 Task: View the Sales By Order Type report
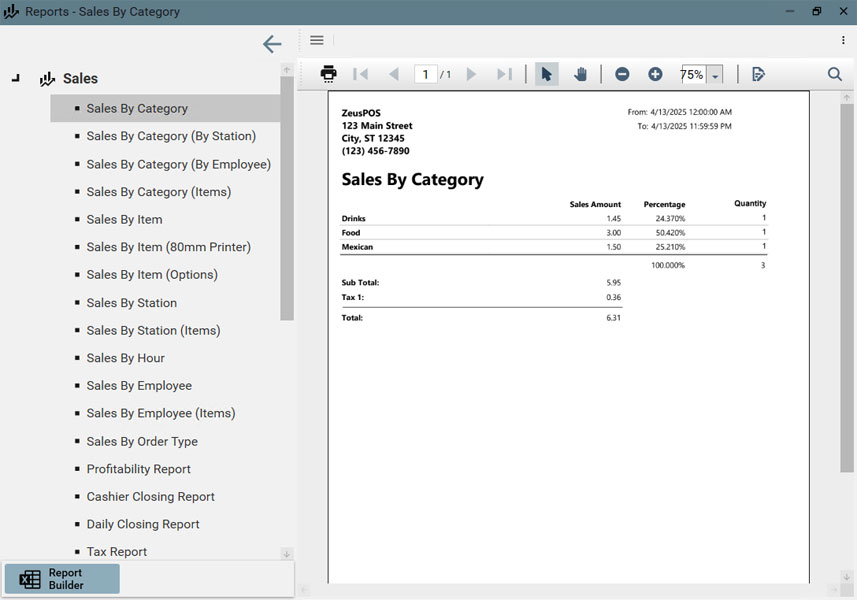tap(142, 442)
